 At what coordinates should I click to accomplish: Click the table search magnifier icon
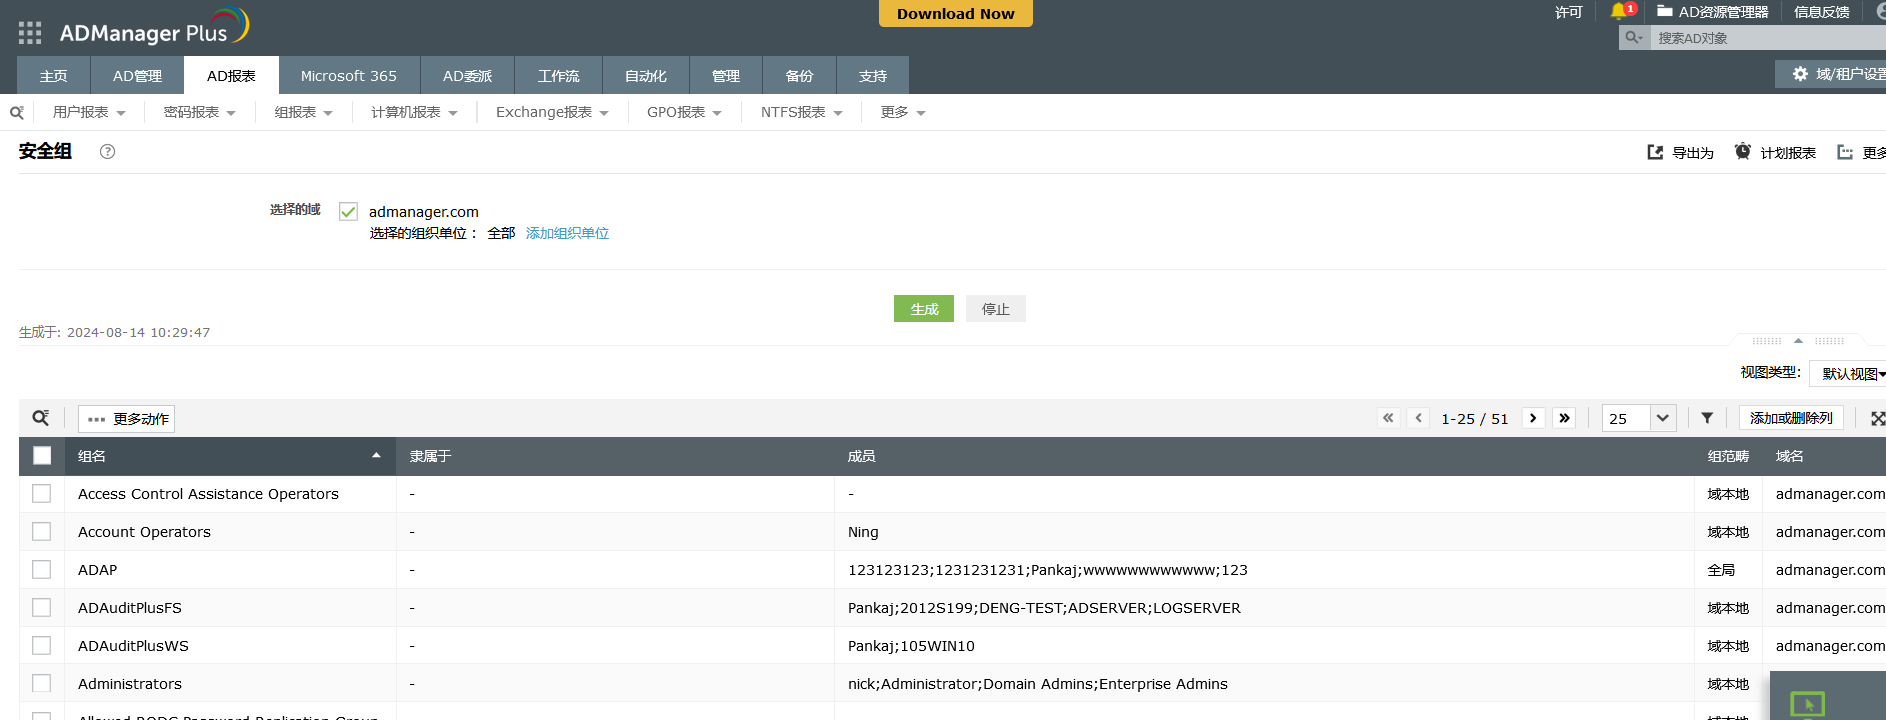click(x=41, y=418)
